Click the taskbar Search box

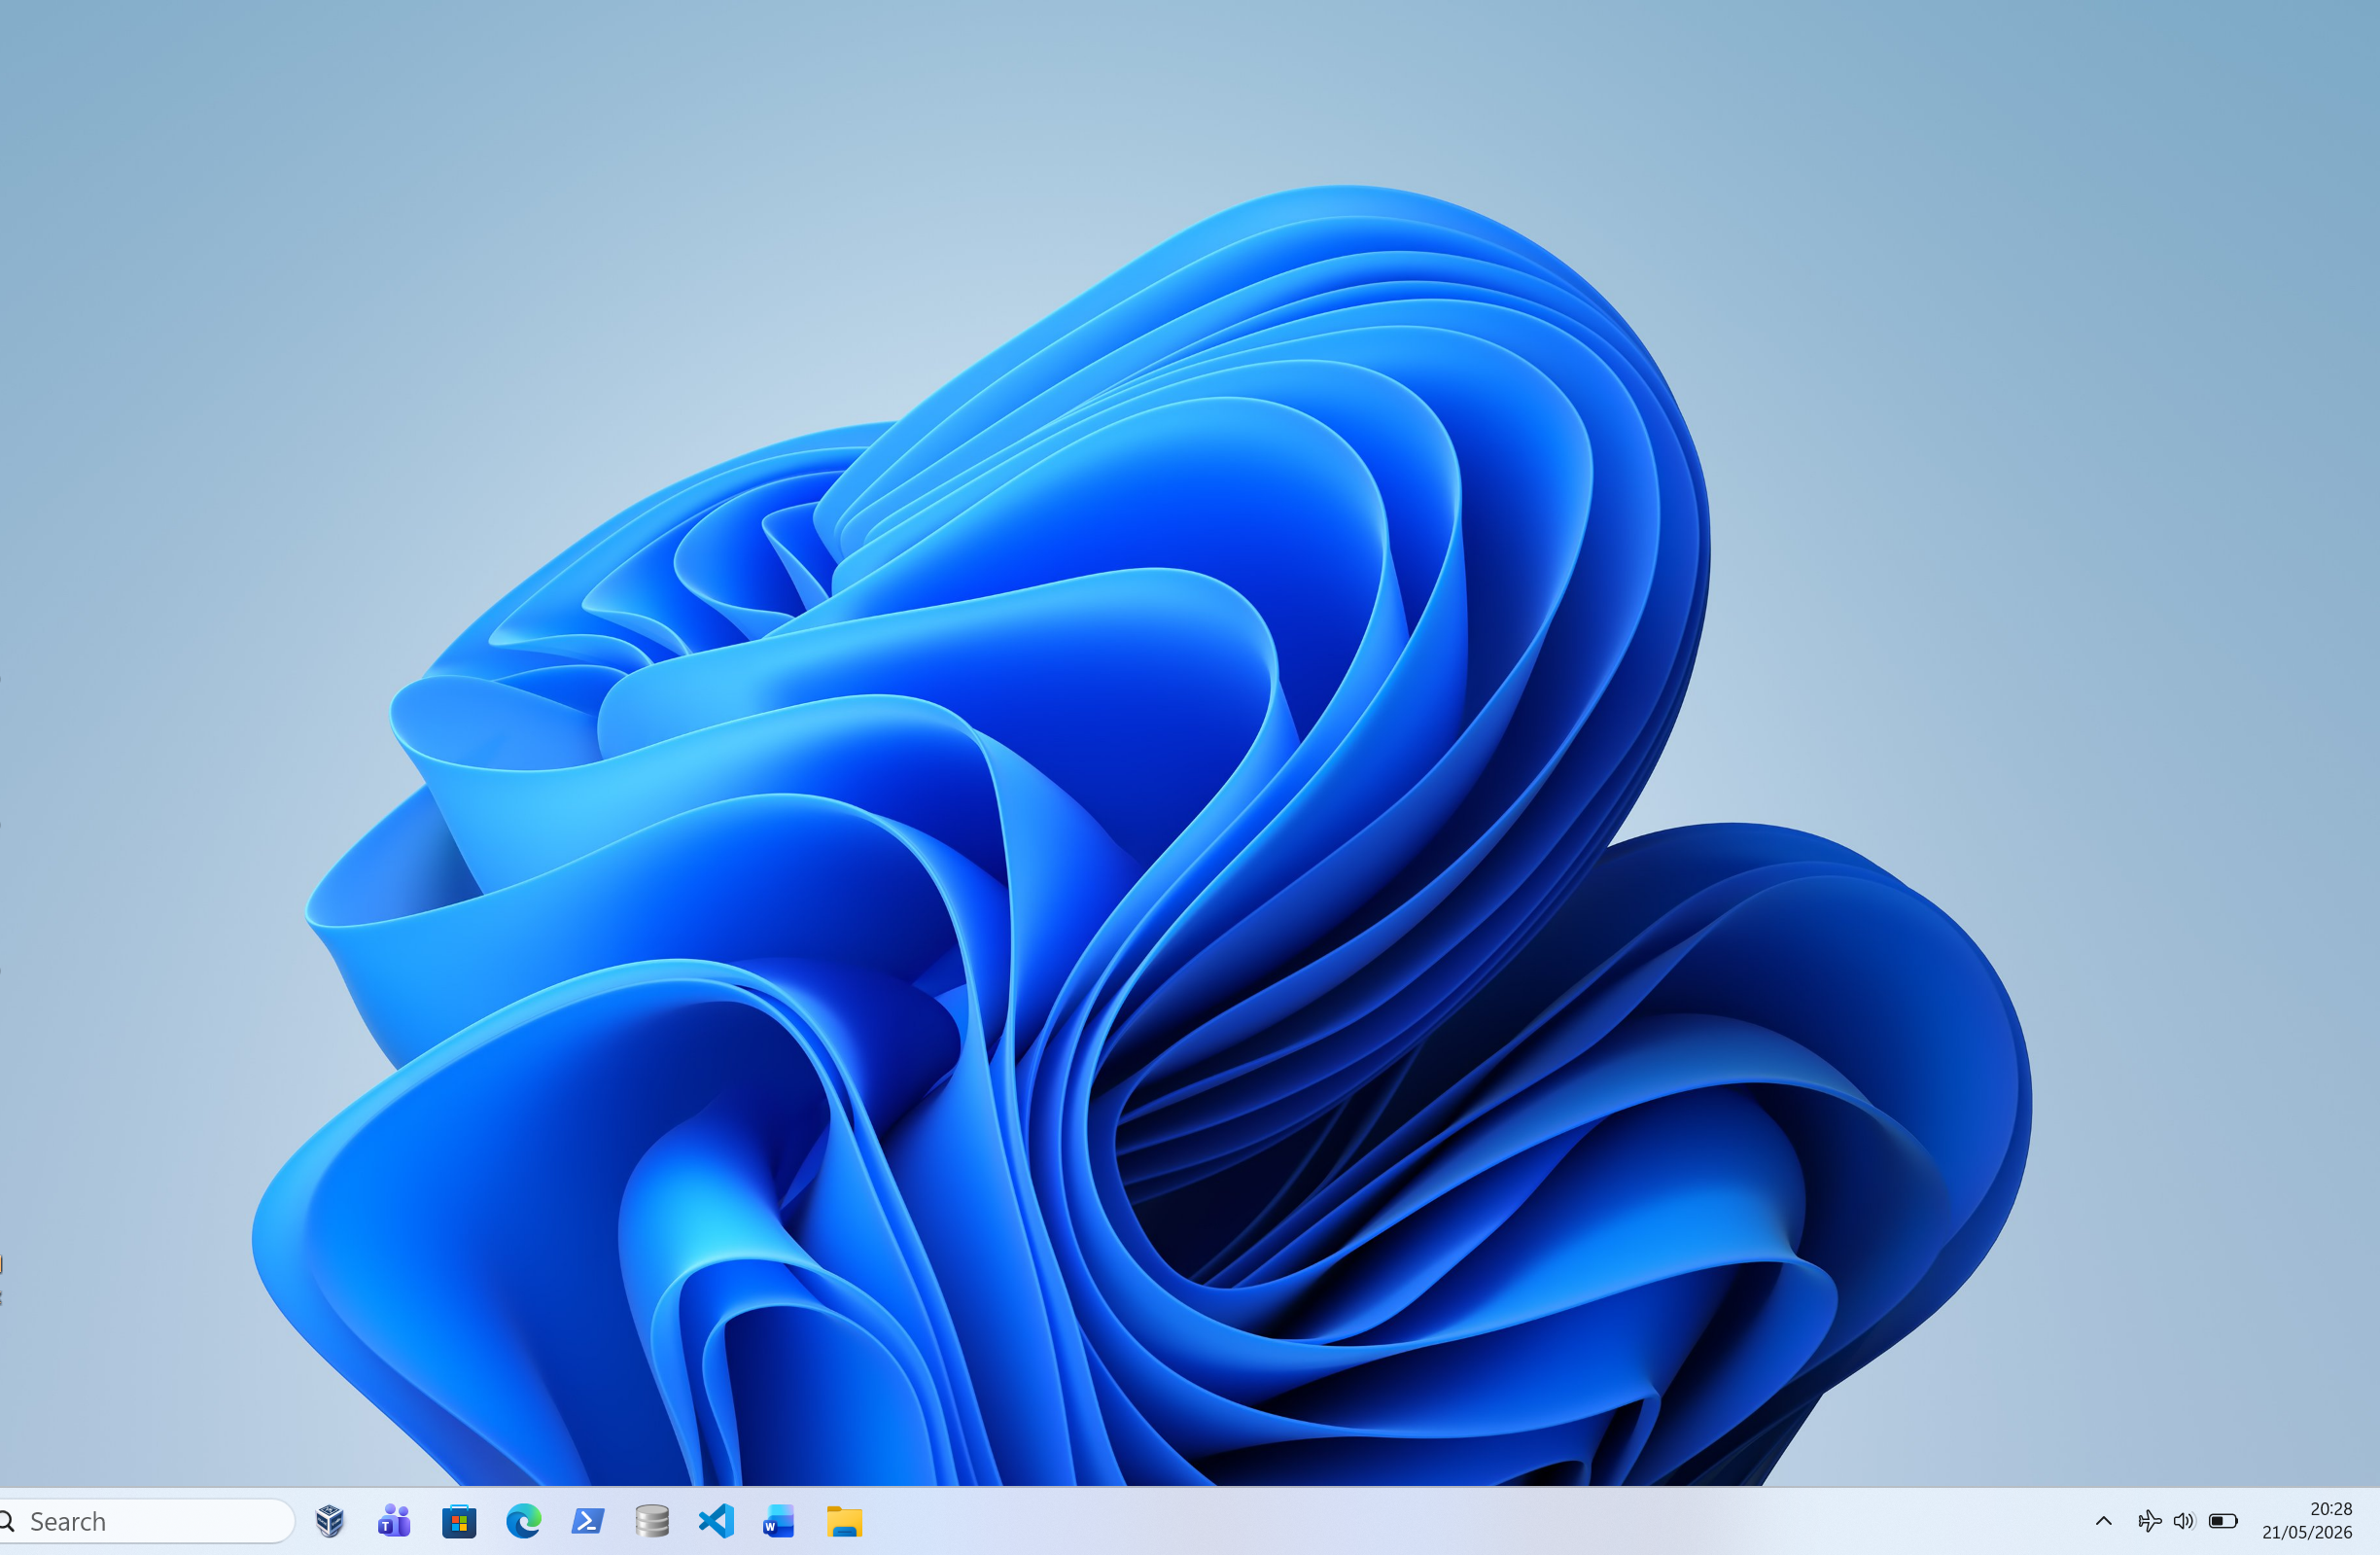coord(146,1521)
